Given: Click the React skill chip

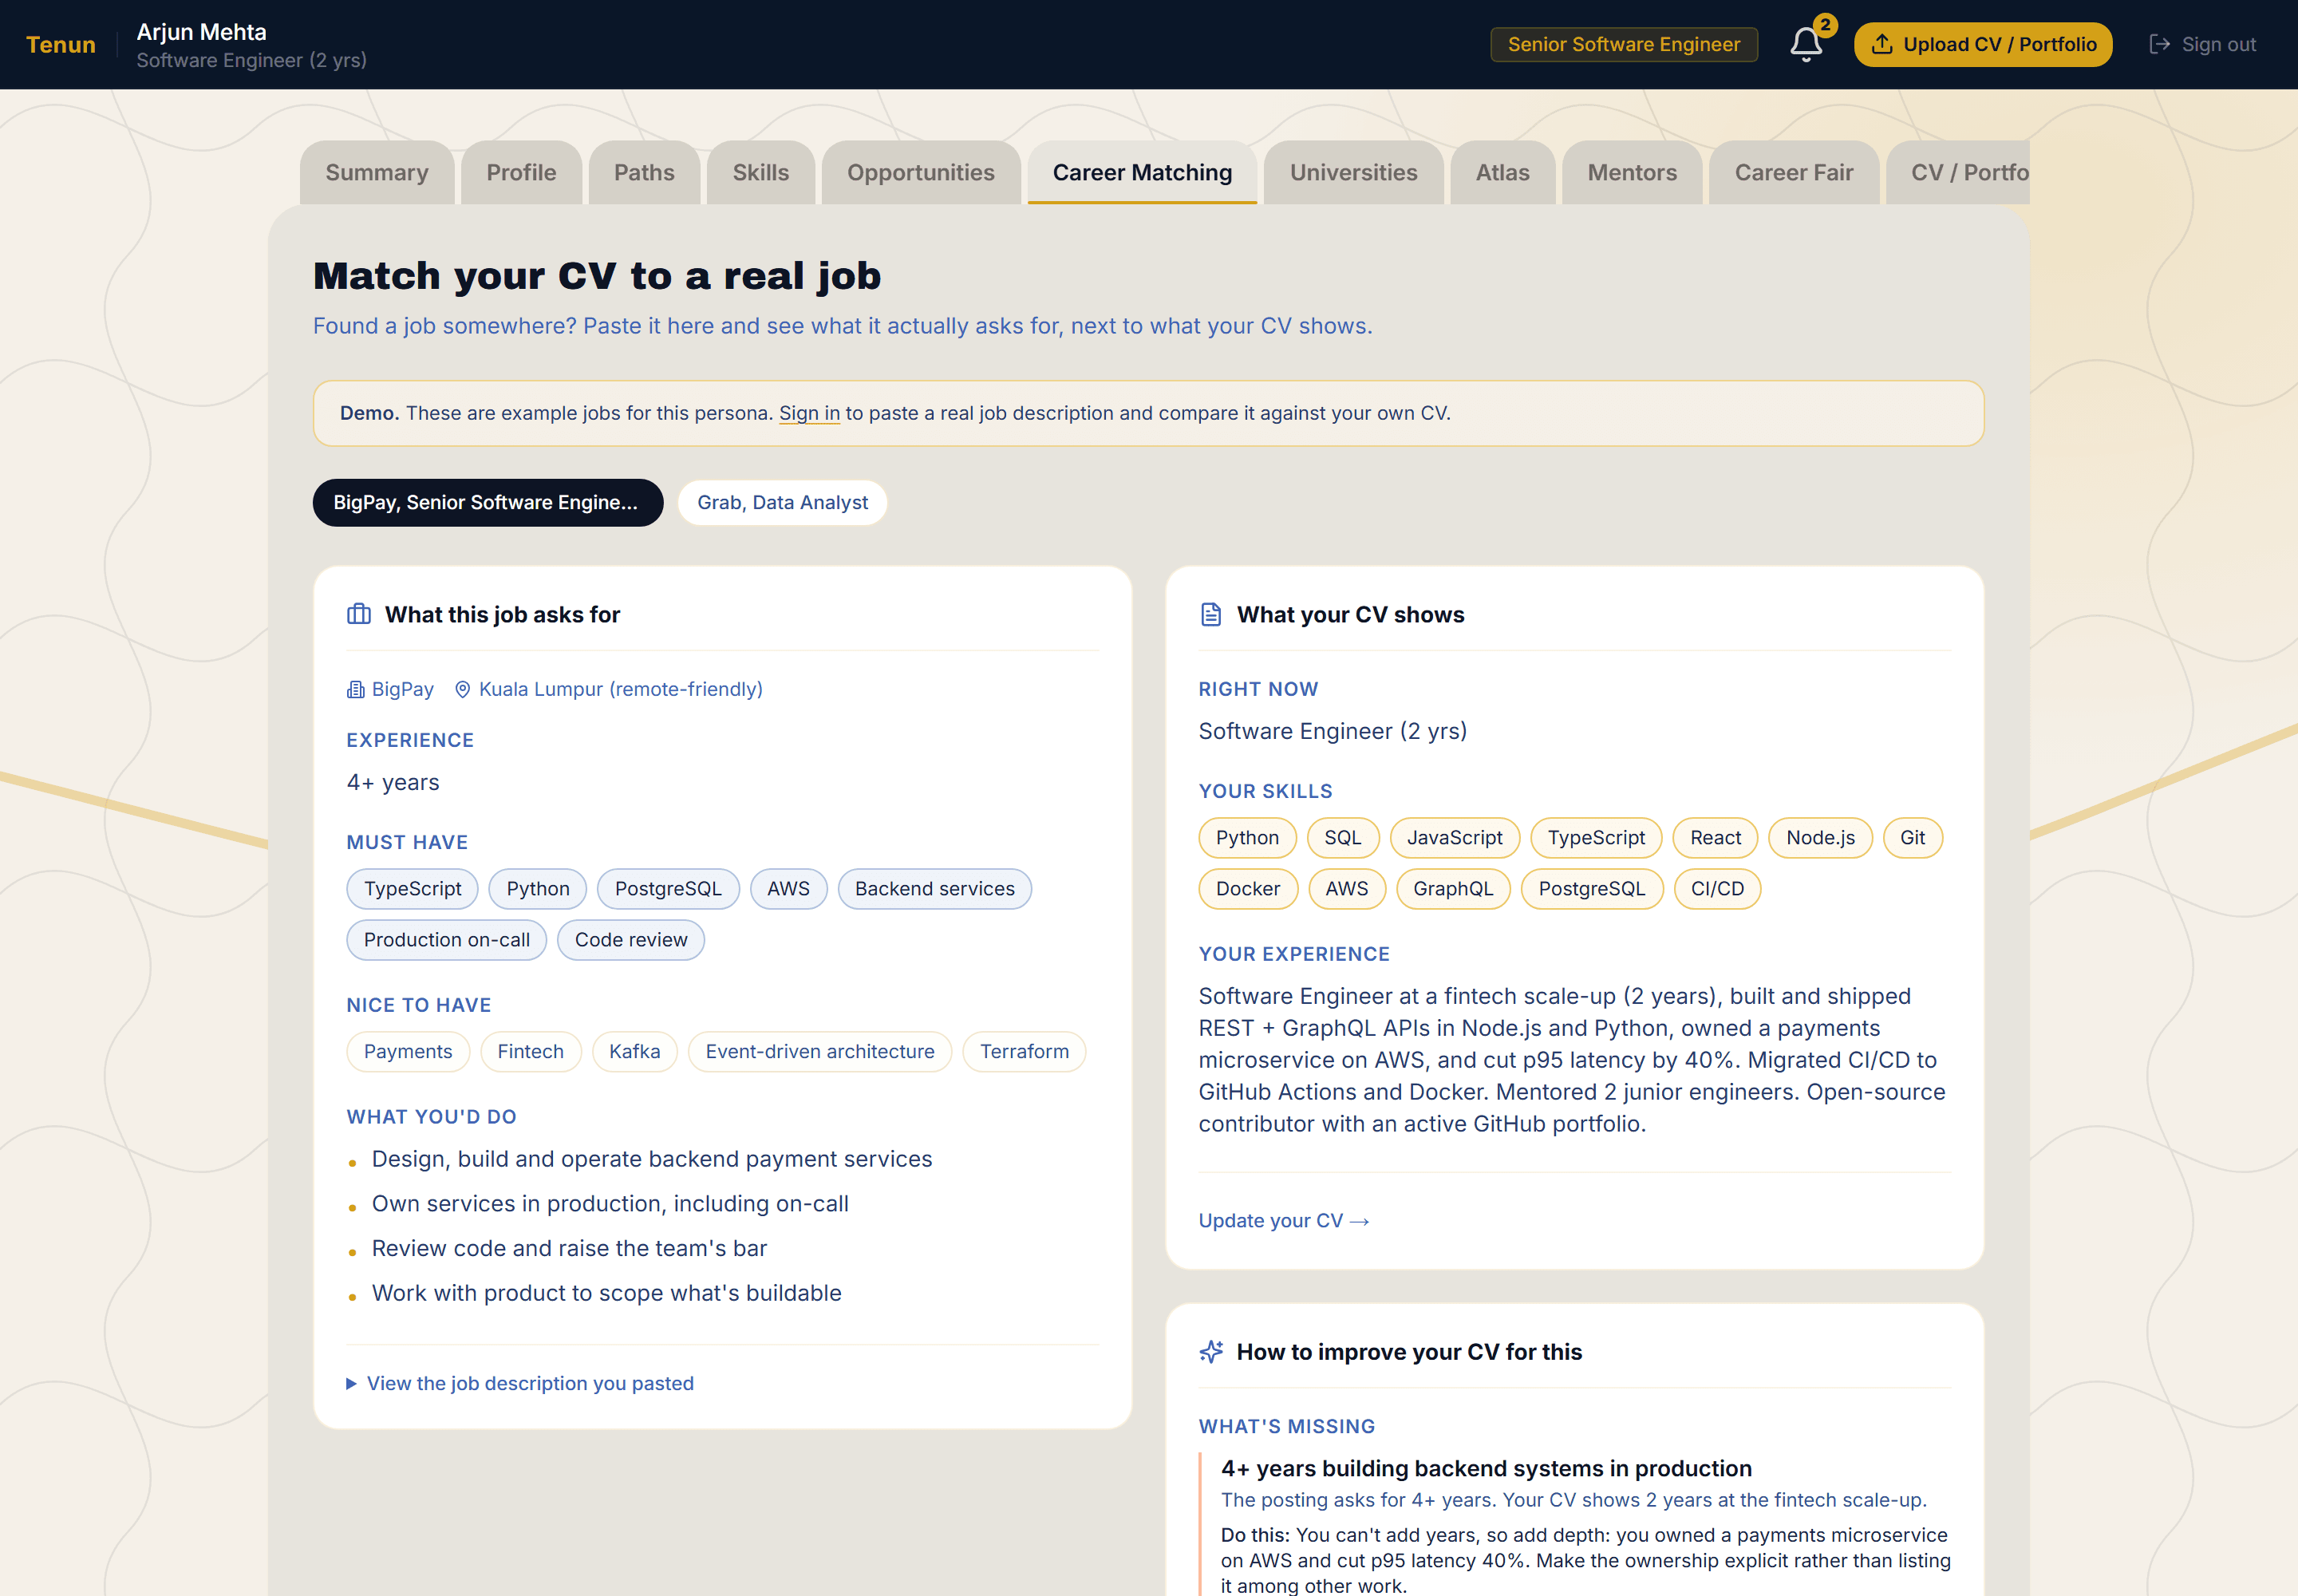Looking at the screenshot, I should coord(1715,838).
